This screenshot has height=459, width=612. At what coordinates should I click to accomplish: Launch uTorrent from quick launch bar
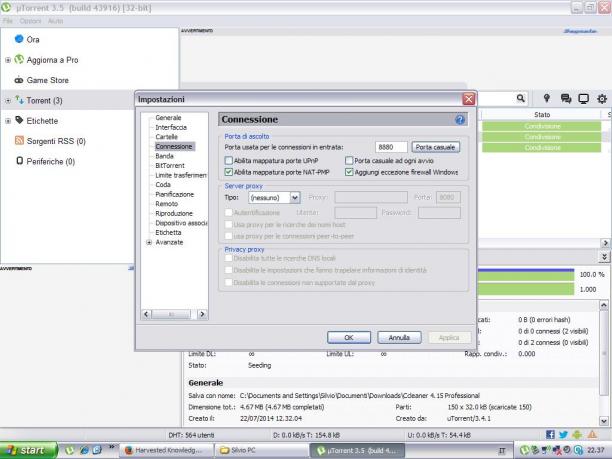[69, 450]
